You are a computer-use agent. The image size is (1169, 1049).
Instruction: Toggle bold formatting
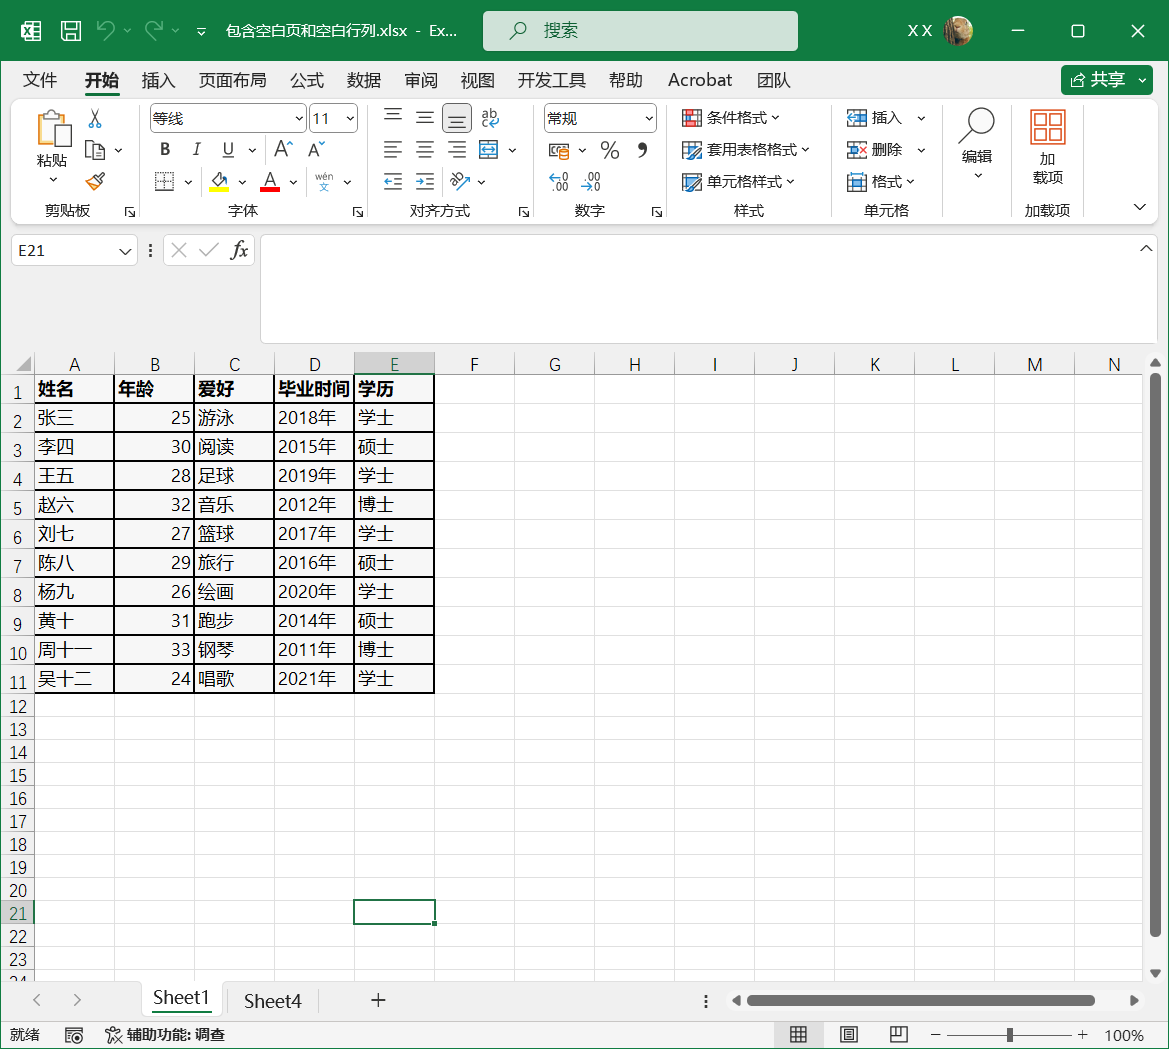click(164, 149)
